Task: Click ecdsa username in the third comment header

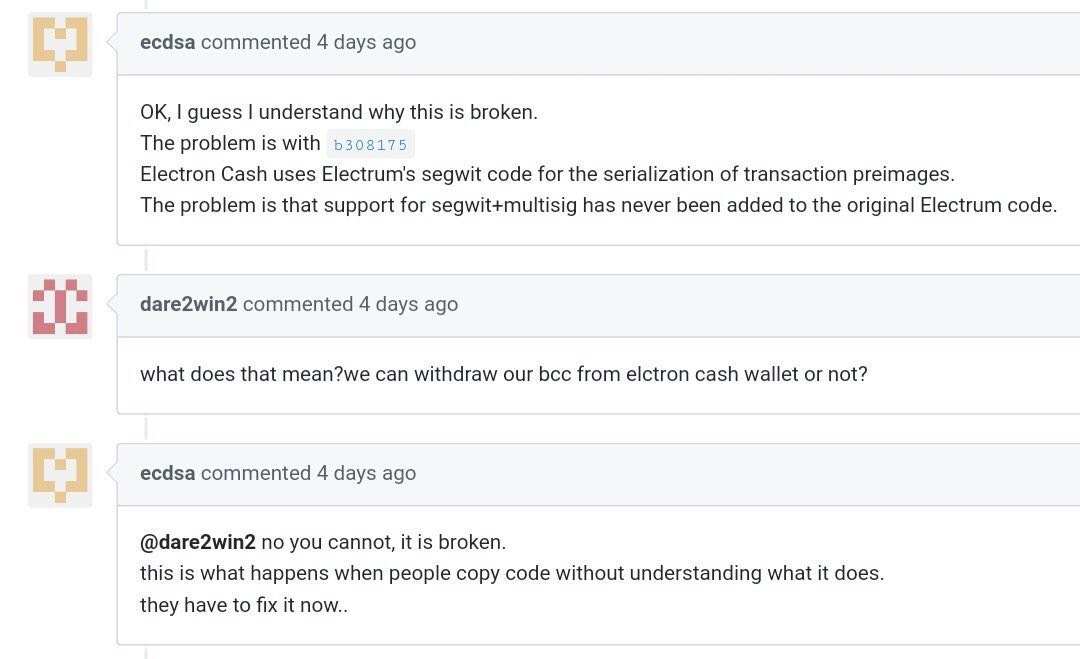Action: point(167,473)
